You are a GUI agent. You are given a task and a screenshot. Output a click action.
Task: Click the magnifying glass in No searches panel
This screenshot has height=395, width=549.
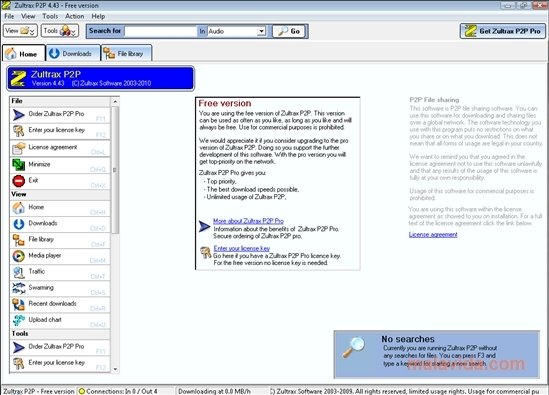[353, 347]
